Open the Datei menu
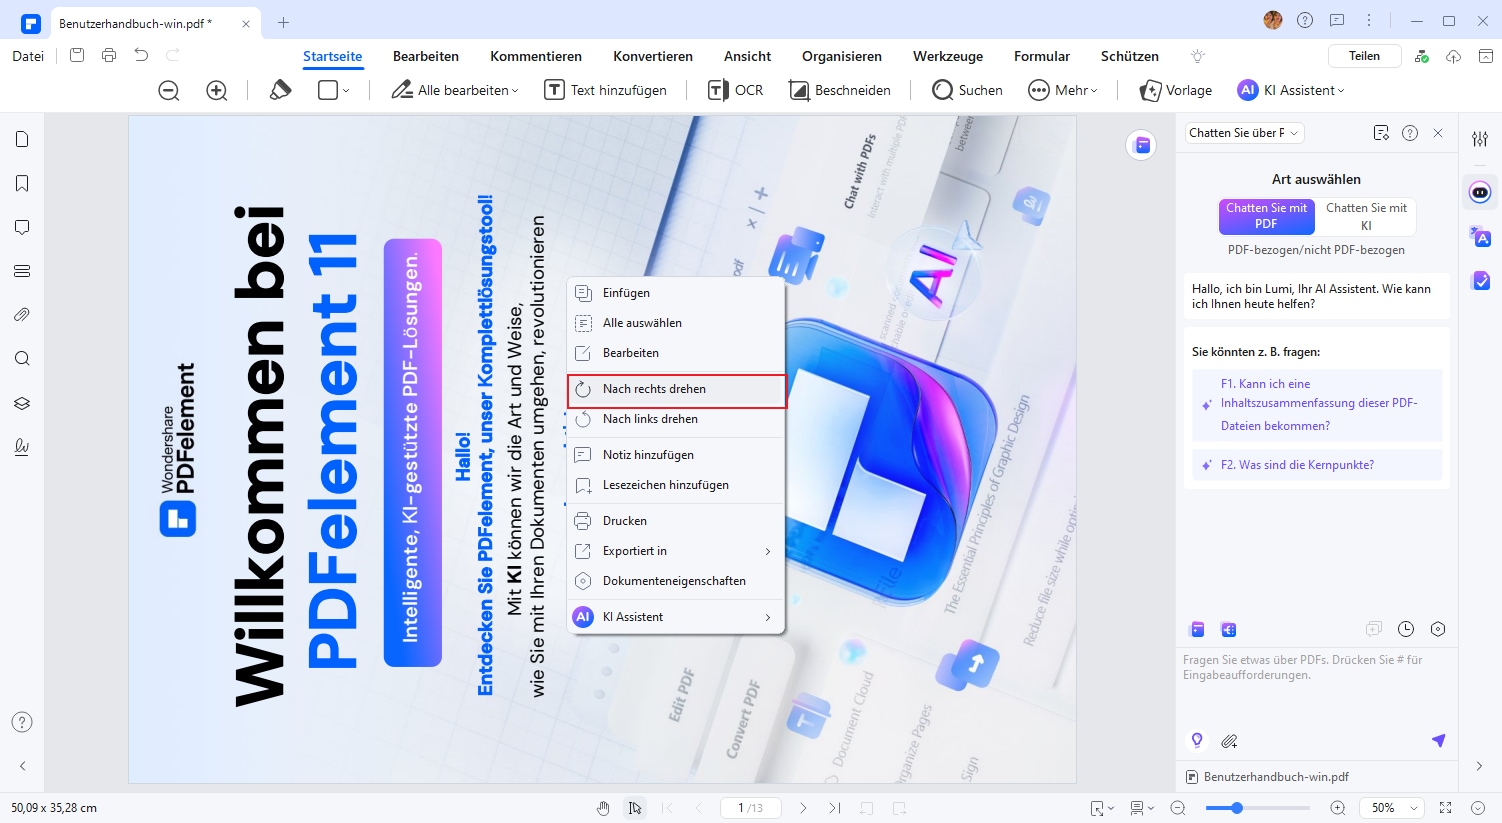Image resolution: width=1502 pixels, height=823 pixels. [28, 56]
